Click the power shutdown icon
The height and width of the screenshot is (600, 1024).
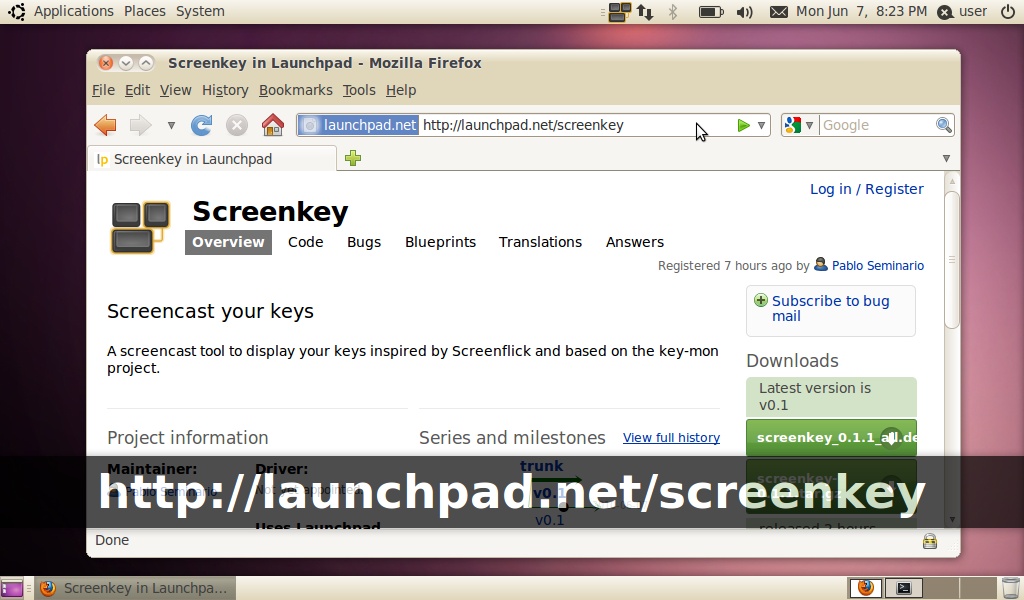coord(1008,11)
